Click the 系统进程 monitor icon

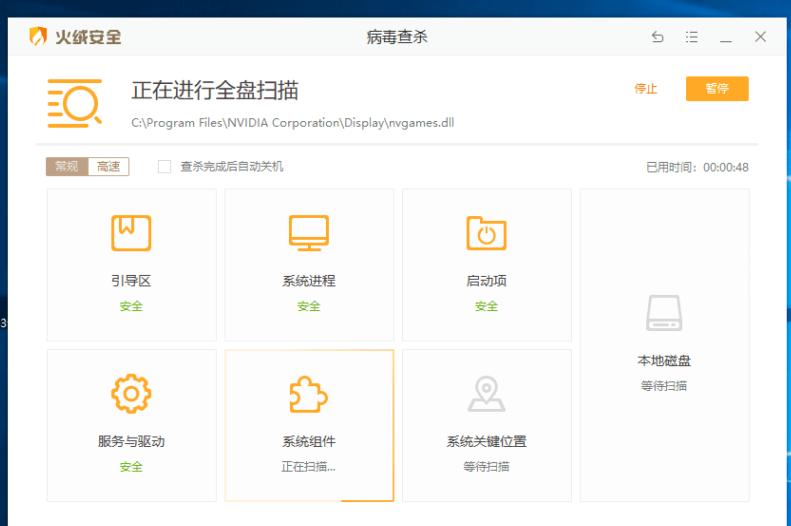coord(308,233)
